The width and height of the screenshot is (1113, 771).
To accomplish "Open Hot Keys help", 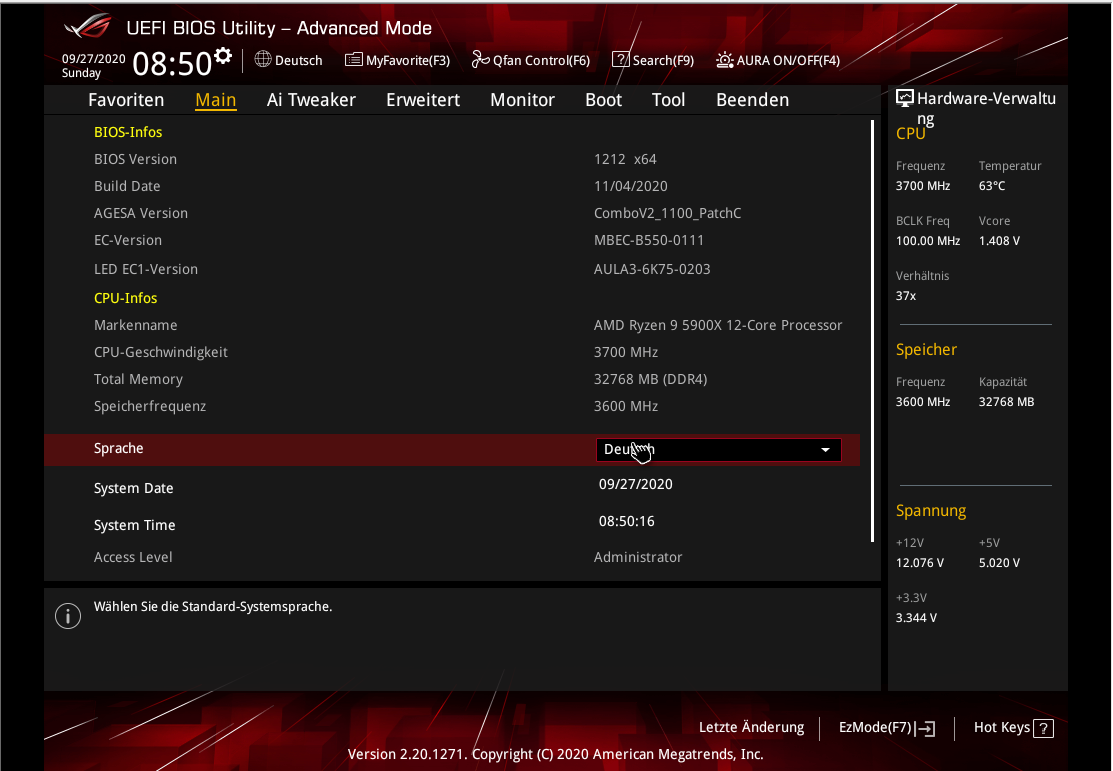I will [1014, 728].
